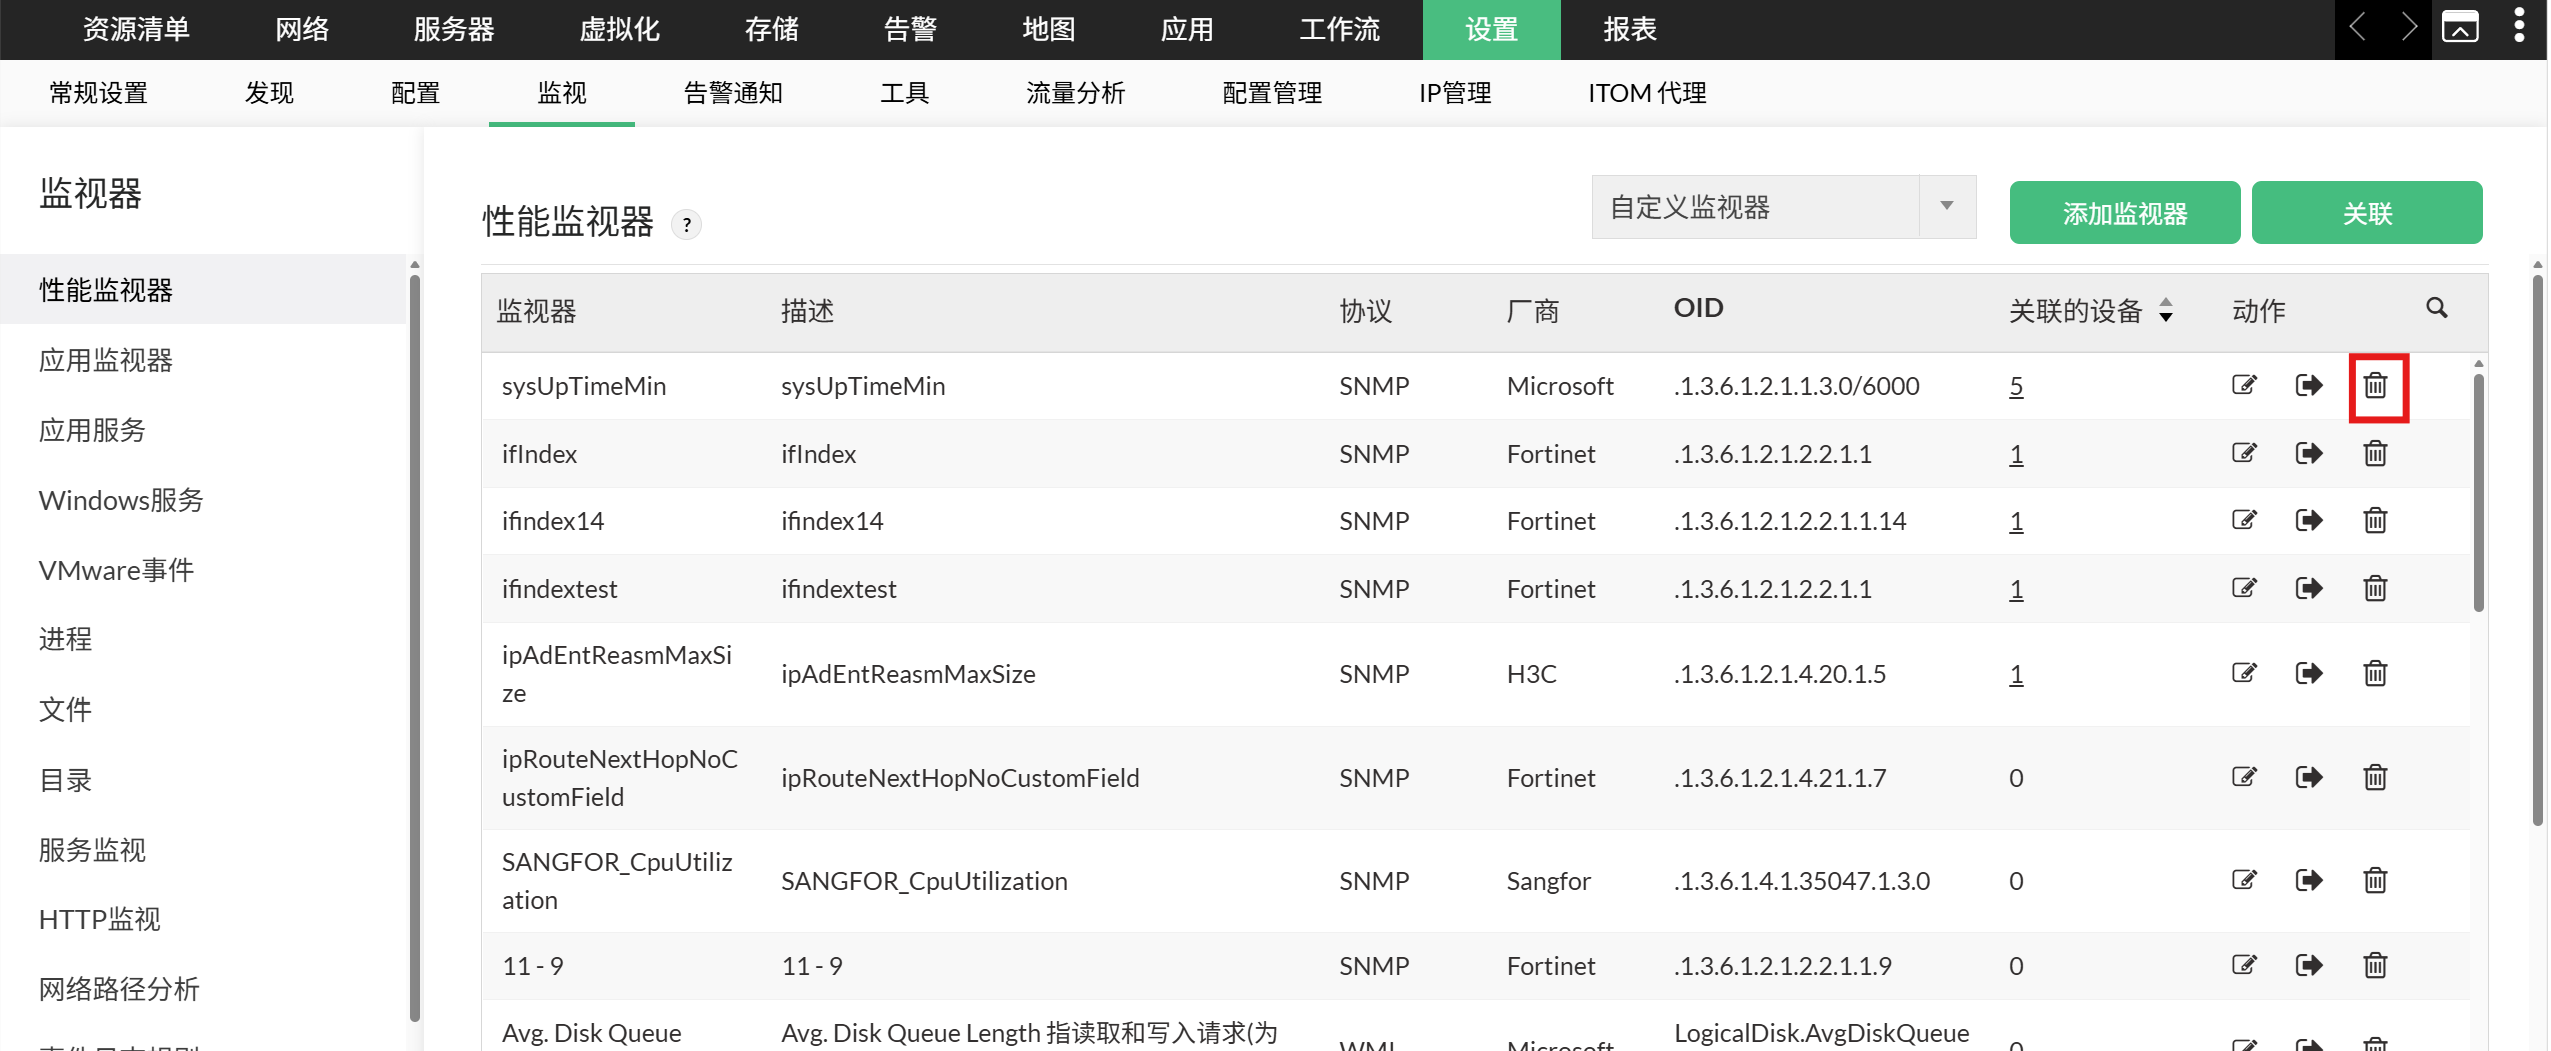Click associate icon for ifIndex row

tap(2308, 453)
